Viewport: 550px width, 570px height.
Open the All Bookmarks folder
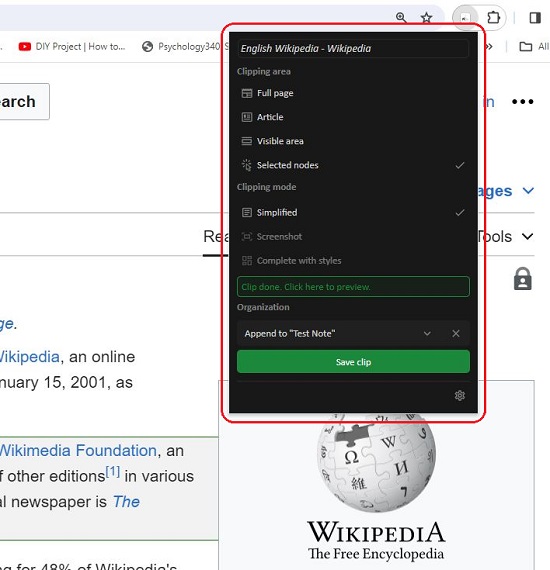pyautogui.click(x=534, y=47)
